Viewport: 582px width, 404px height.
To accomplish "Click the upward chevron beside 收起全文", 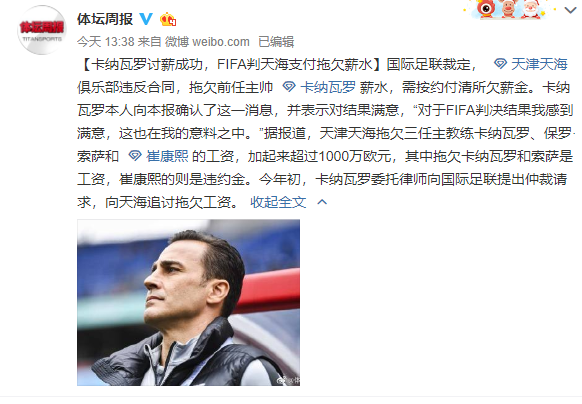I will (322, 202).
